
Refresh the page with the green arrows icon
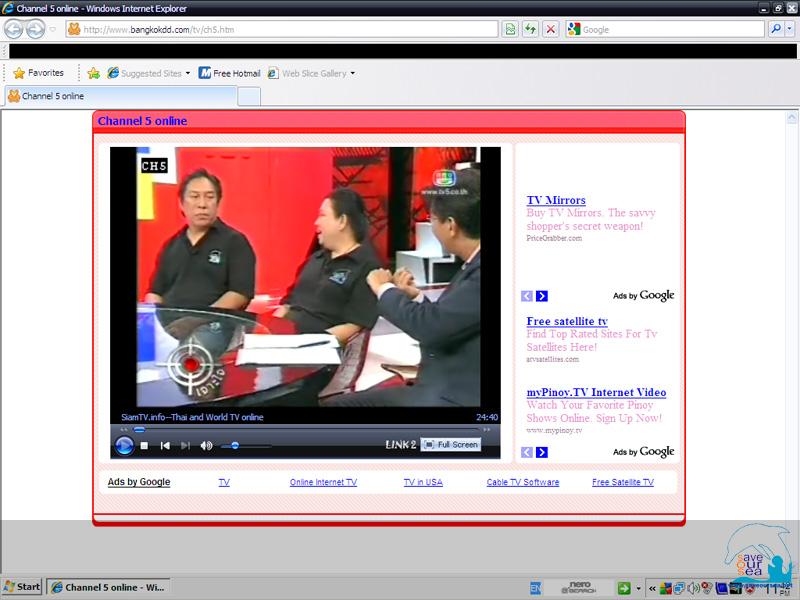tap(530, 29)
